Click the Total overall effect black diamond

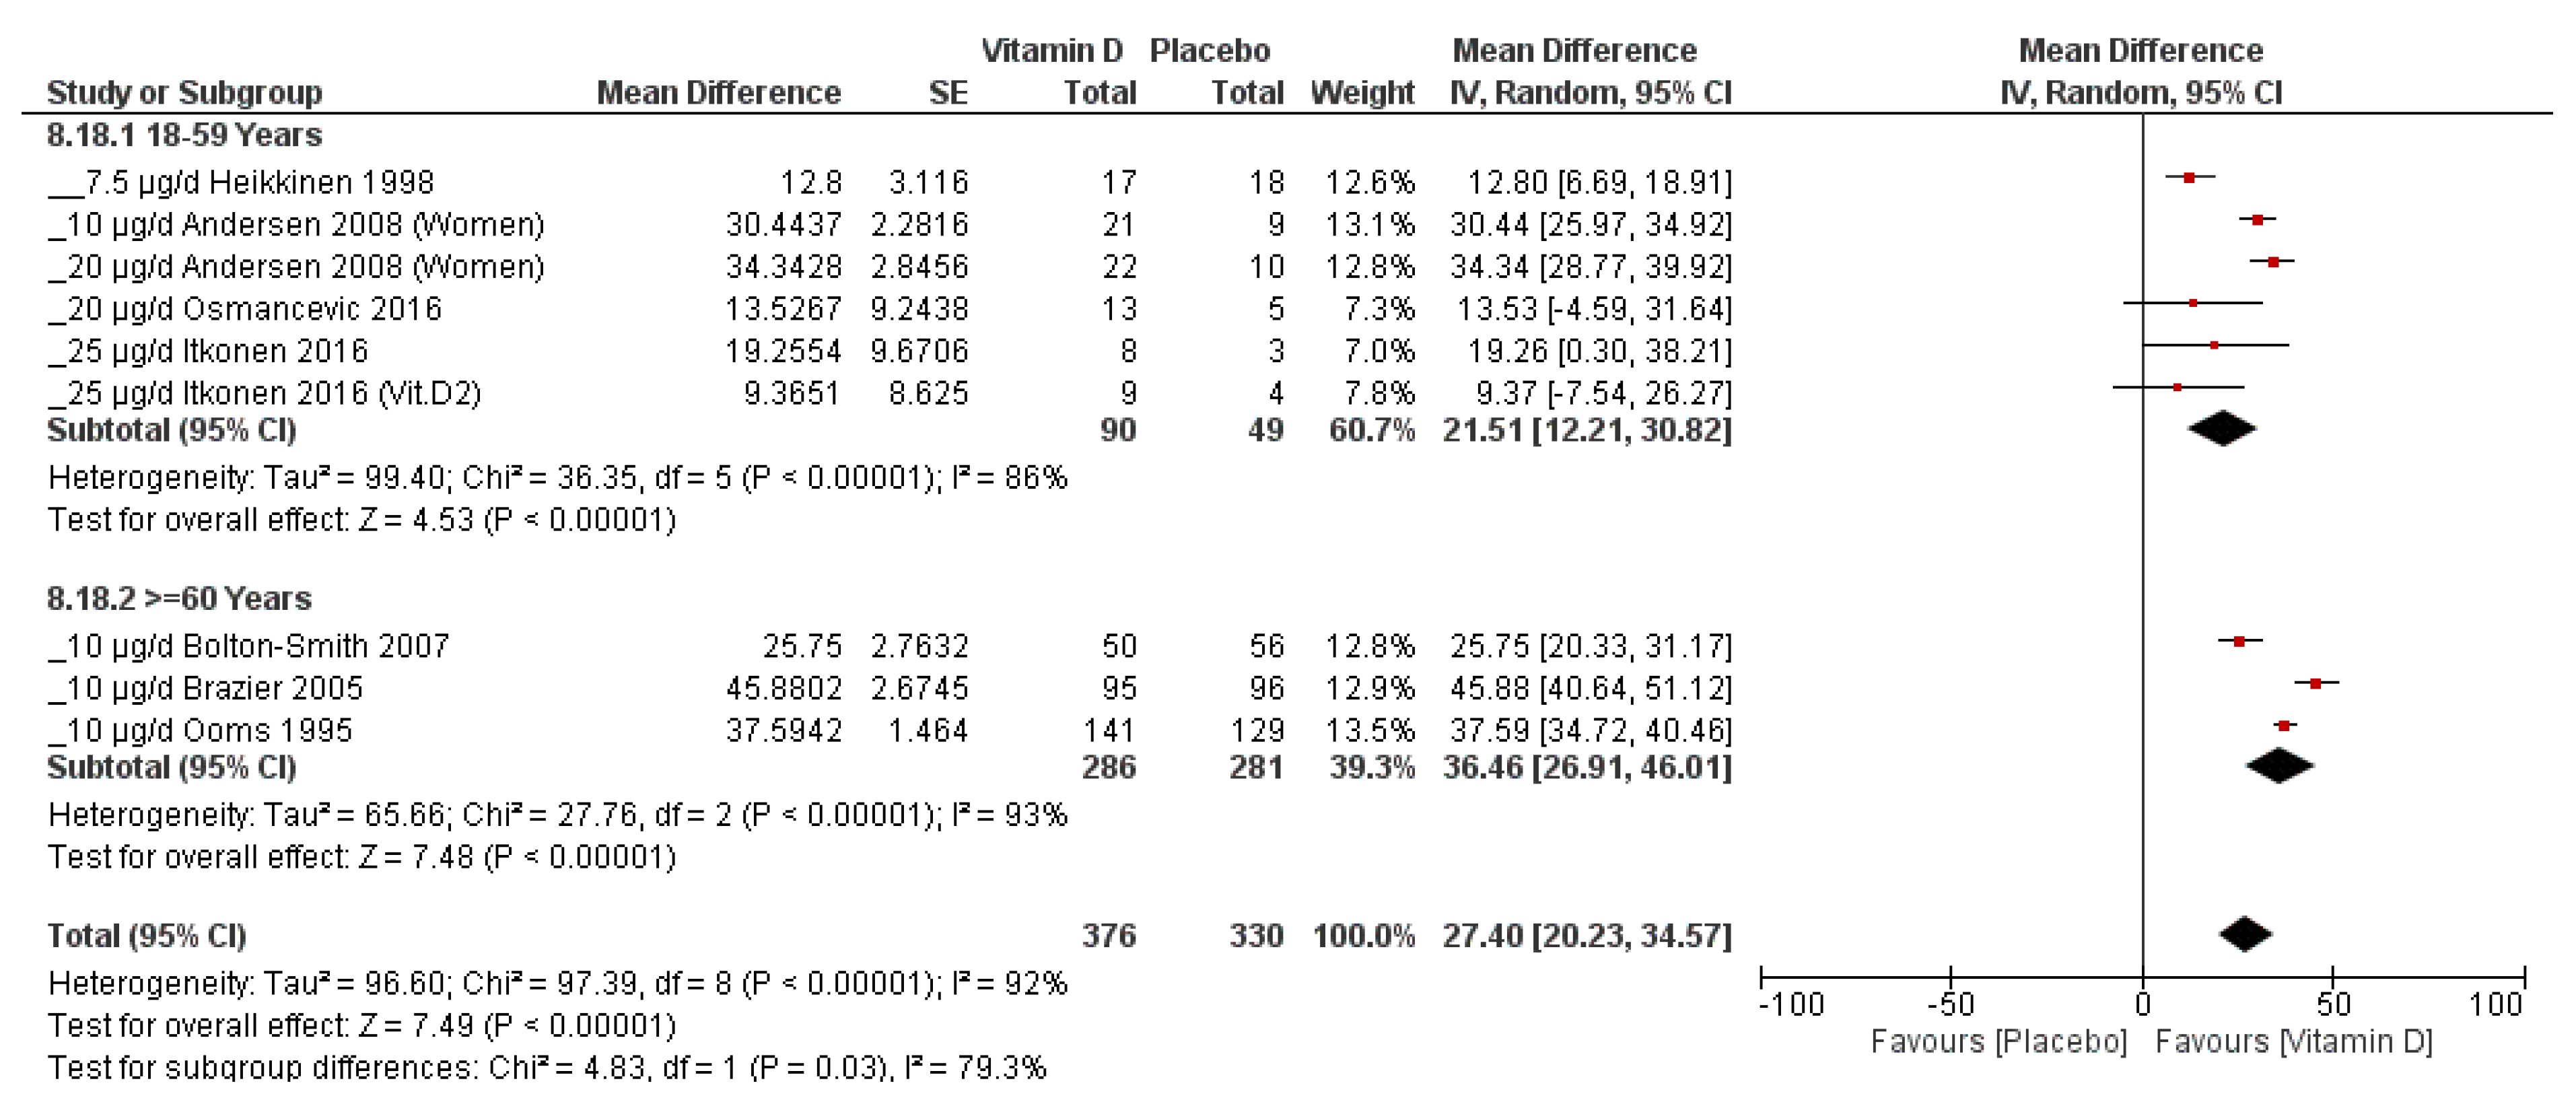point(2245,935)
